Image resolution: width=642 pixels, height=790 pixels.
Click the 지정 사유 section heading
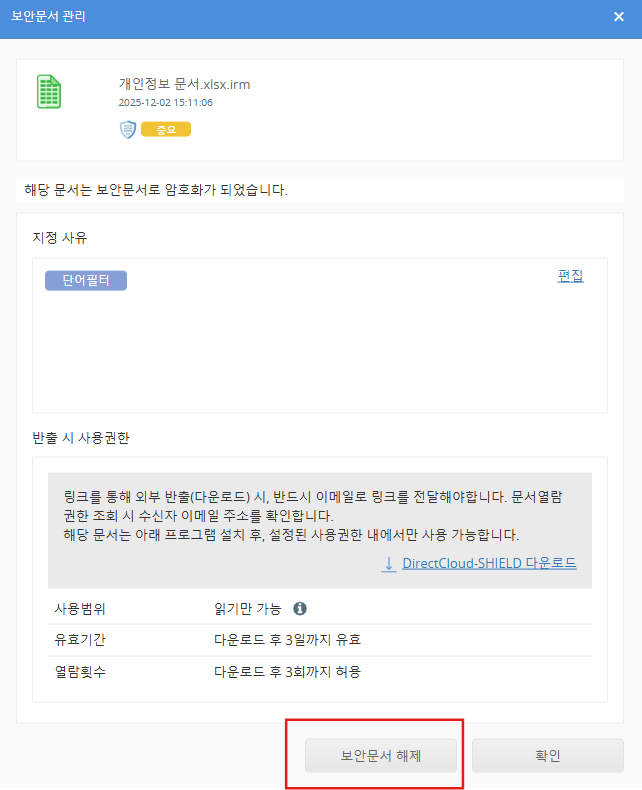[x=60, y=237]
